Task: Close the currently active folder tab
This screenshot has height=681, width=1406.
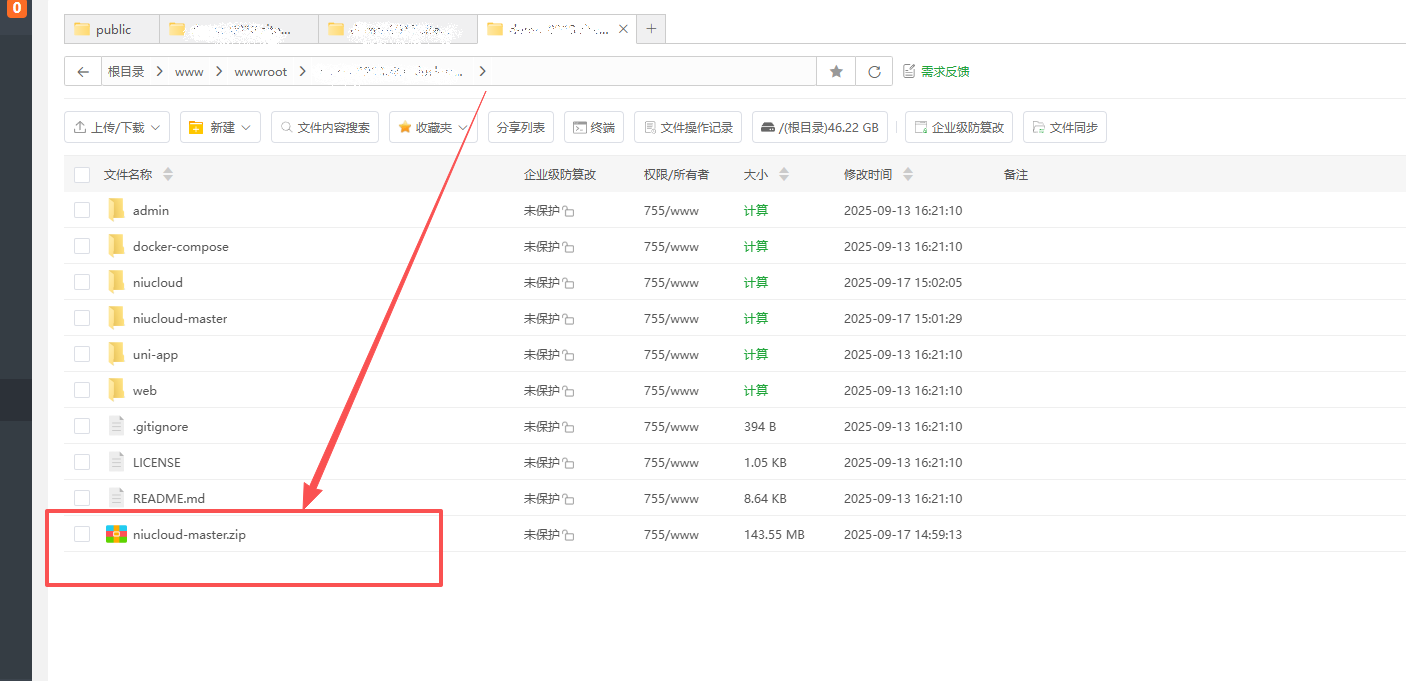Action: click(624, 29)
